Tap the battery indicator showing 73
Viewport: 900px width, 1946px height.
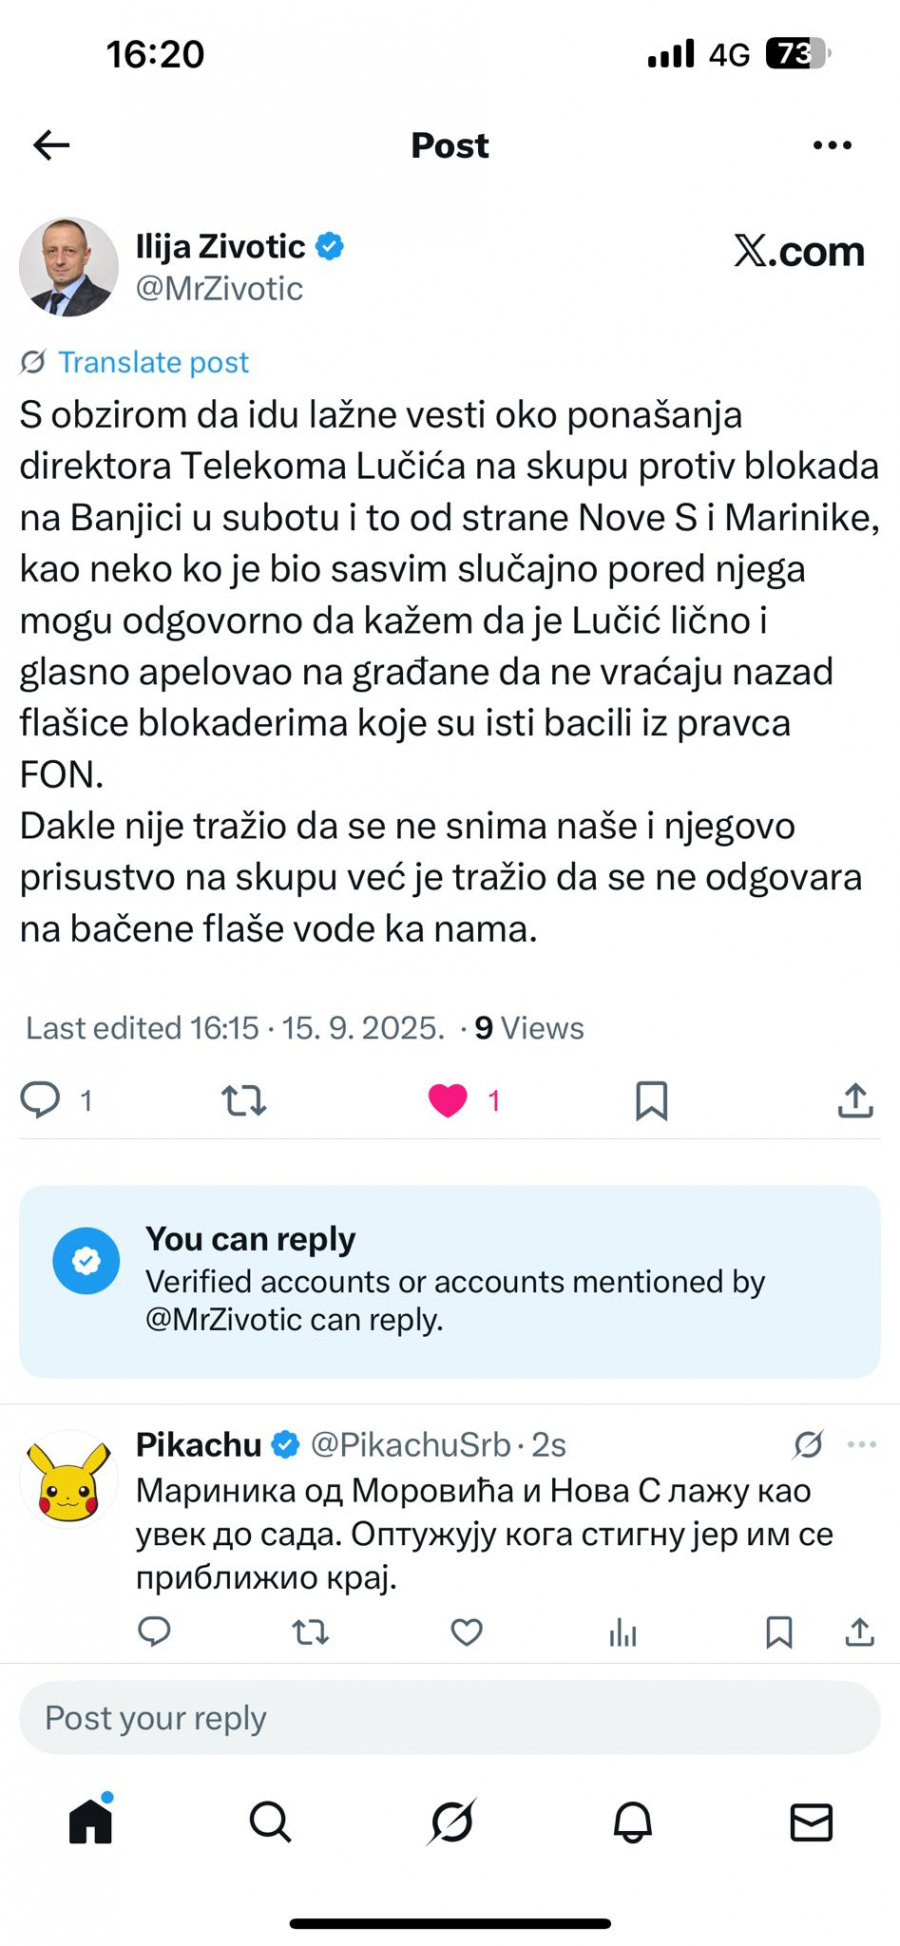pyautogui.click(x=795, y=53)
